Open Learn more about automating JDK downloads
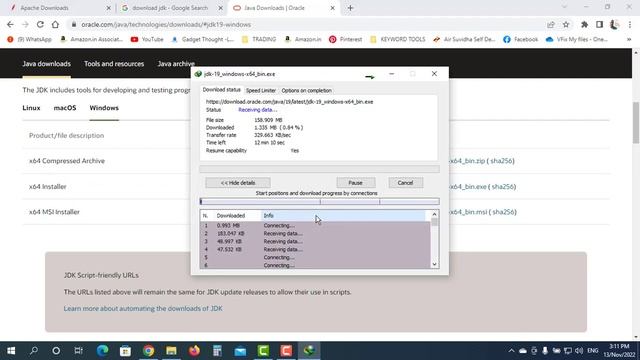640x360 pixels. pyautogui.click(x=143, y=309)
